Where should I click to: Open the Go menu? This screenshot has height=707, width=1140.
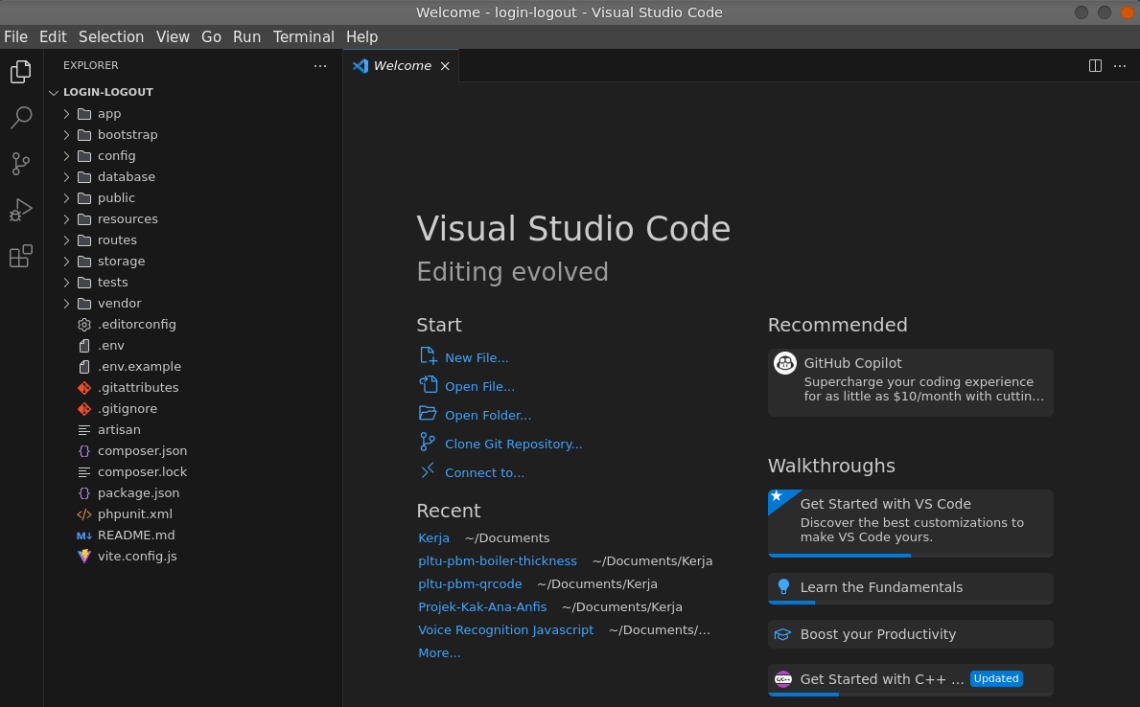point(211,37)
